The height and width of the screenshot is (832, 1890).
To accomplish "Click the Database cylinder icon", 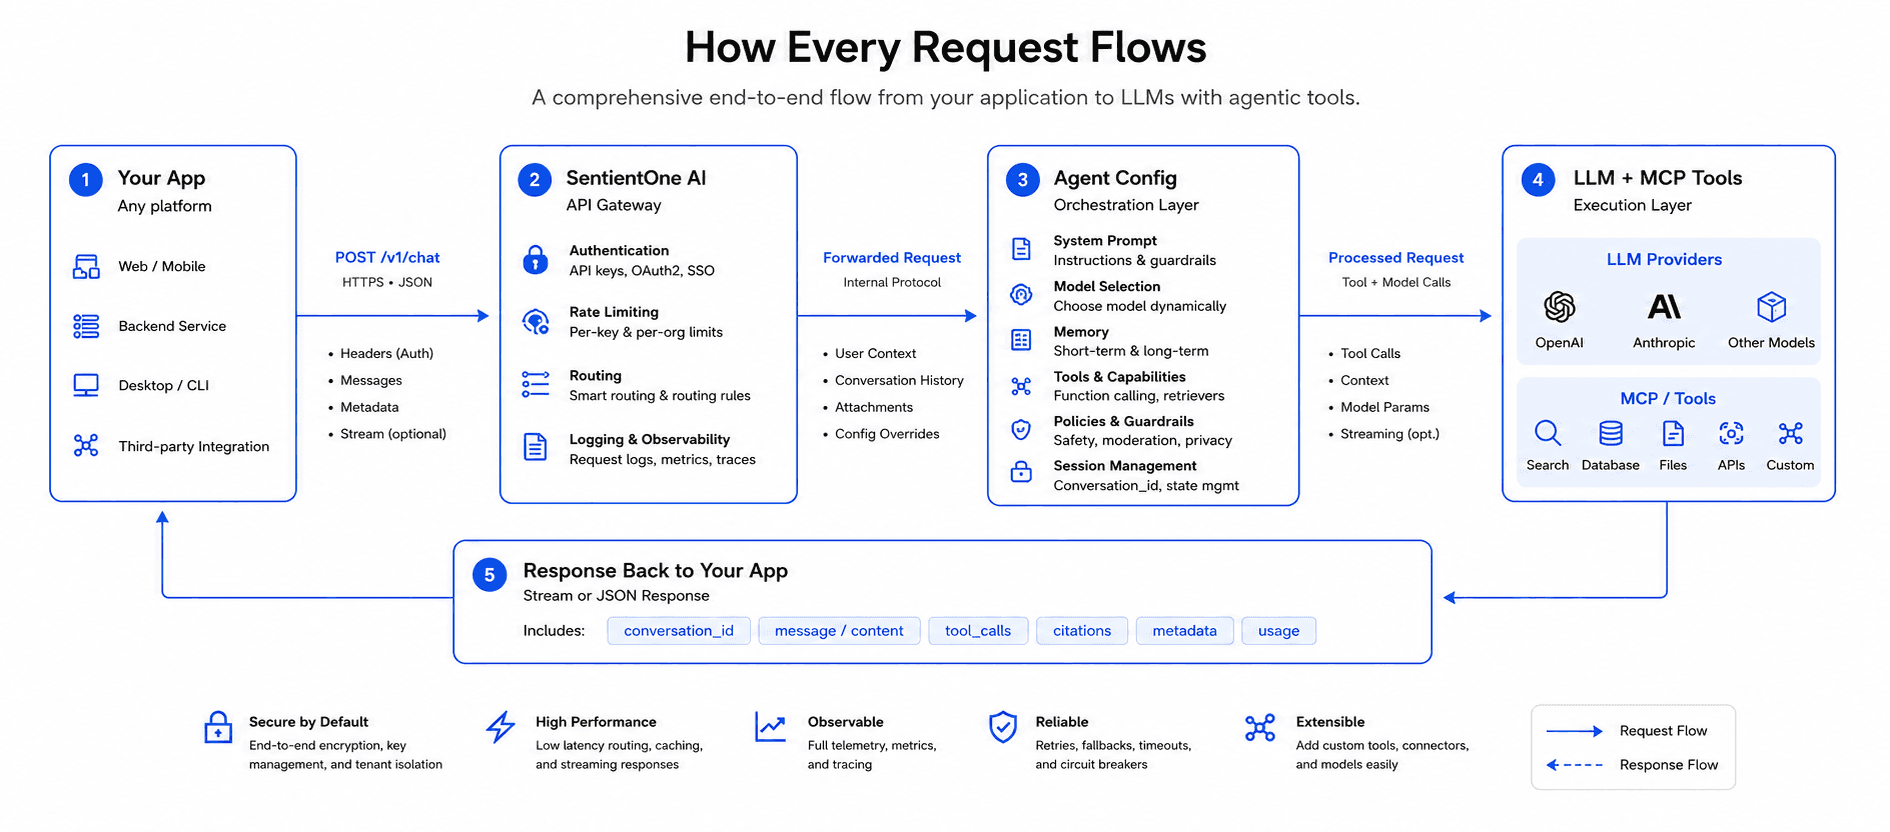I will pyautogui.click(x=1610, y=433).
